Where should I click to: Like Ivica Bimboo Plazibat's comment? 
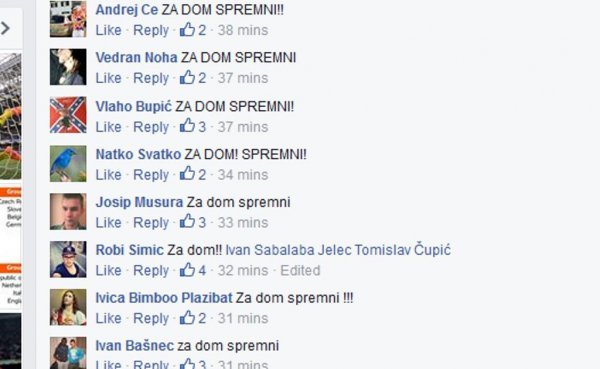108,318
